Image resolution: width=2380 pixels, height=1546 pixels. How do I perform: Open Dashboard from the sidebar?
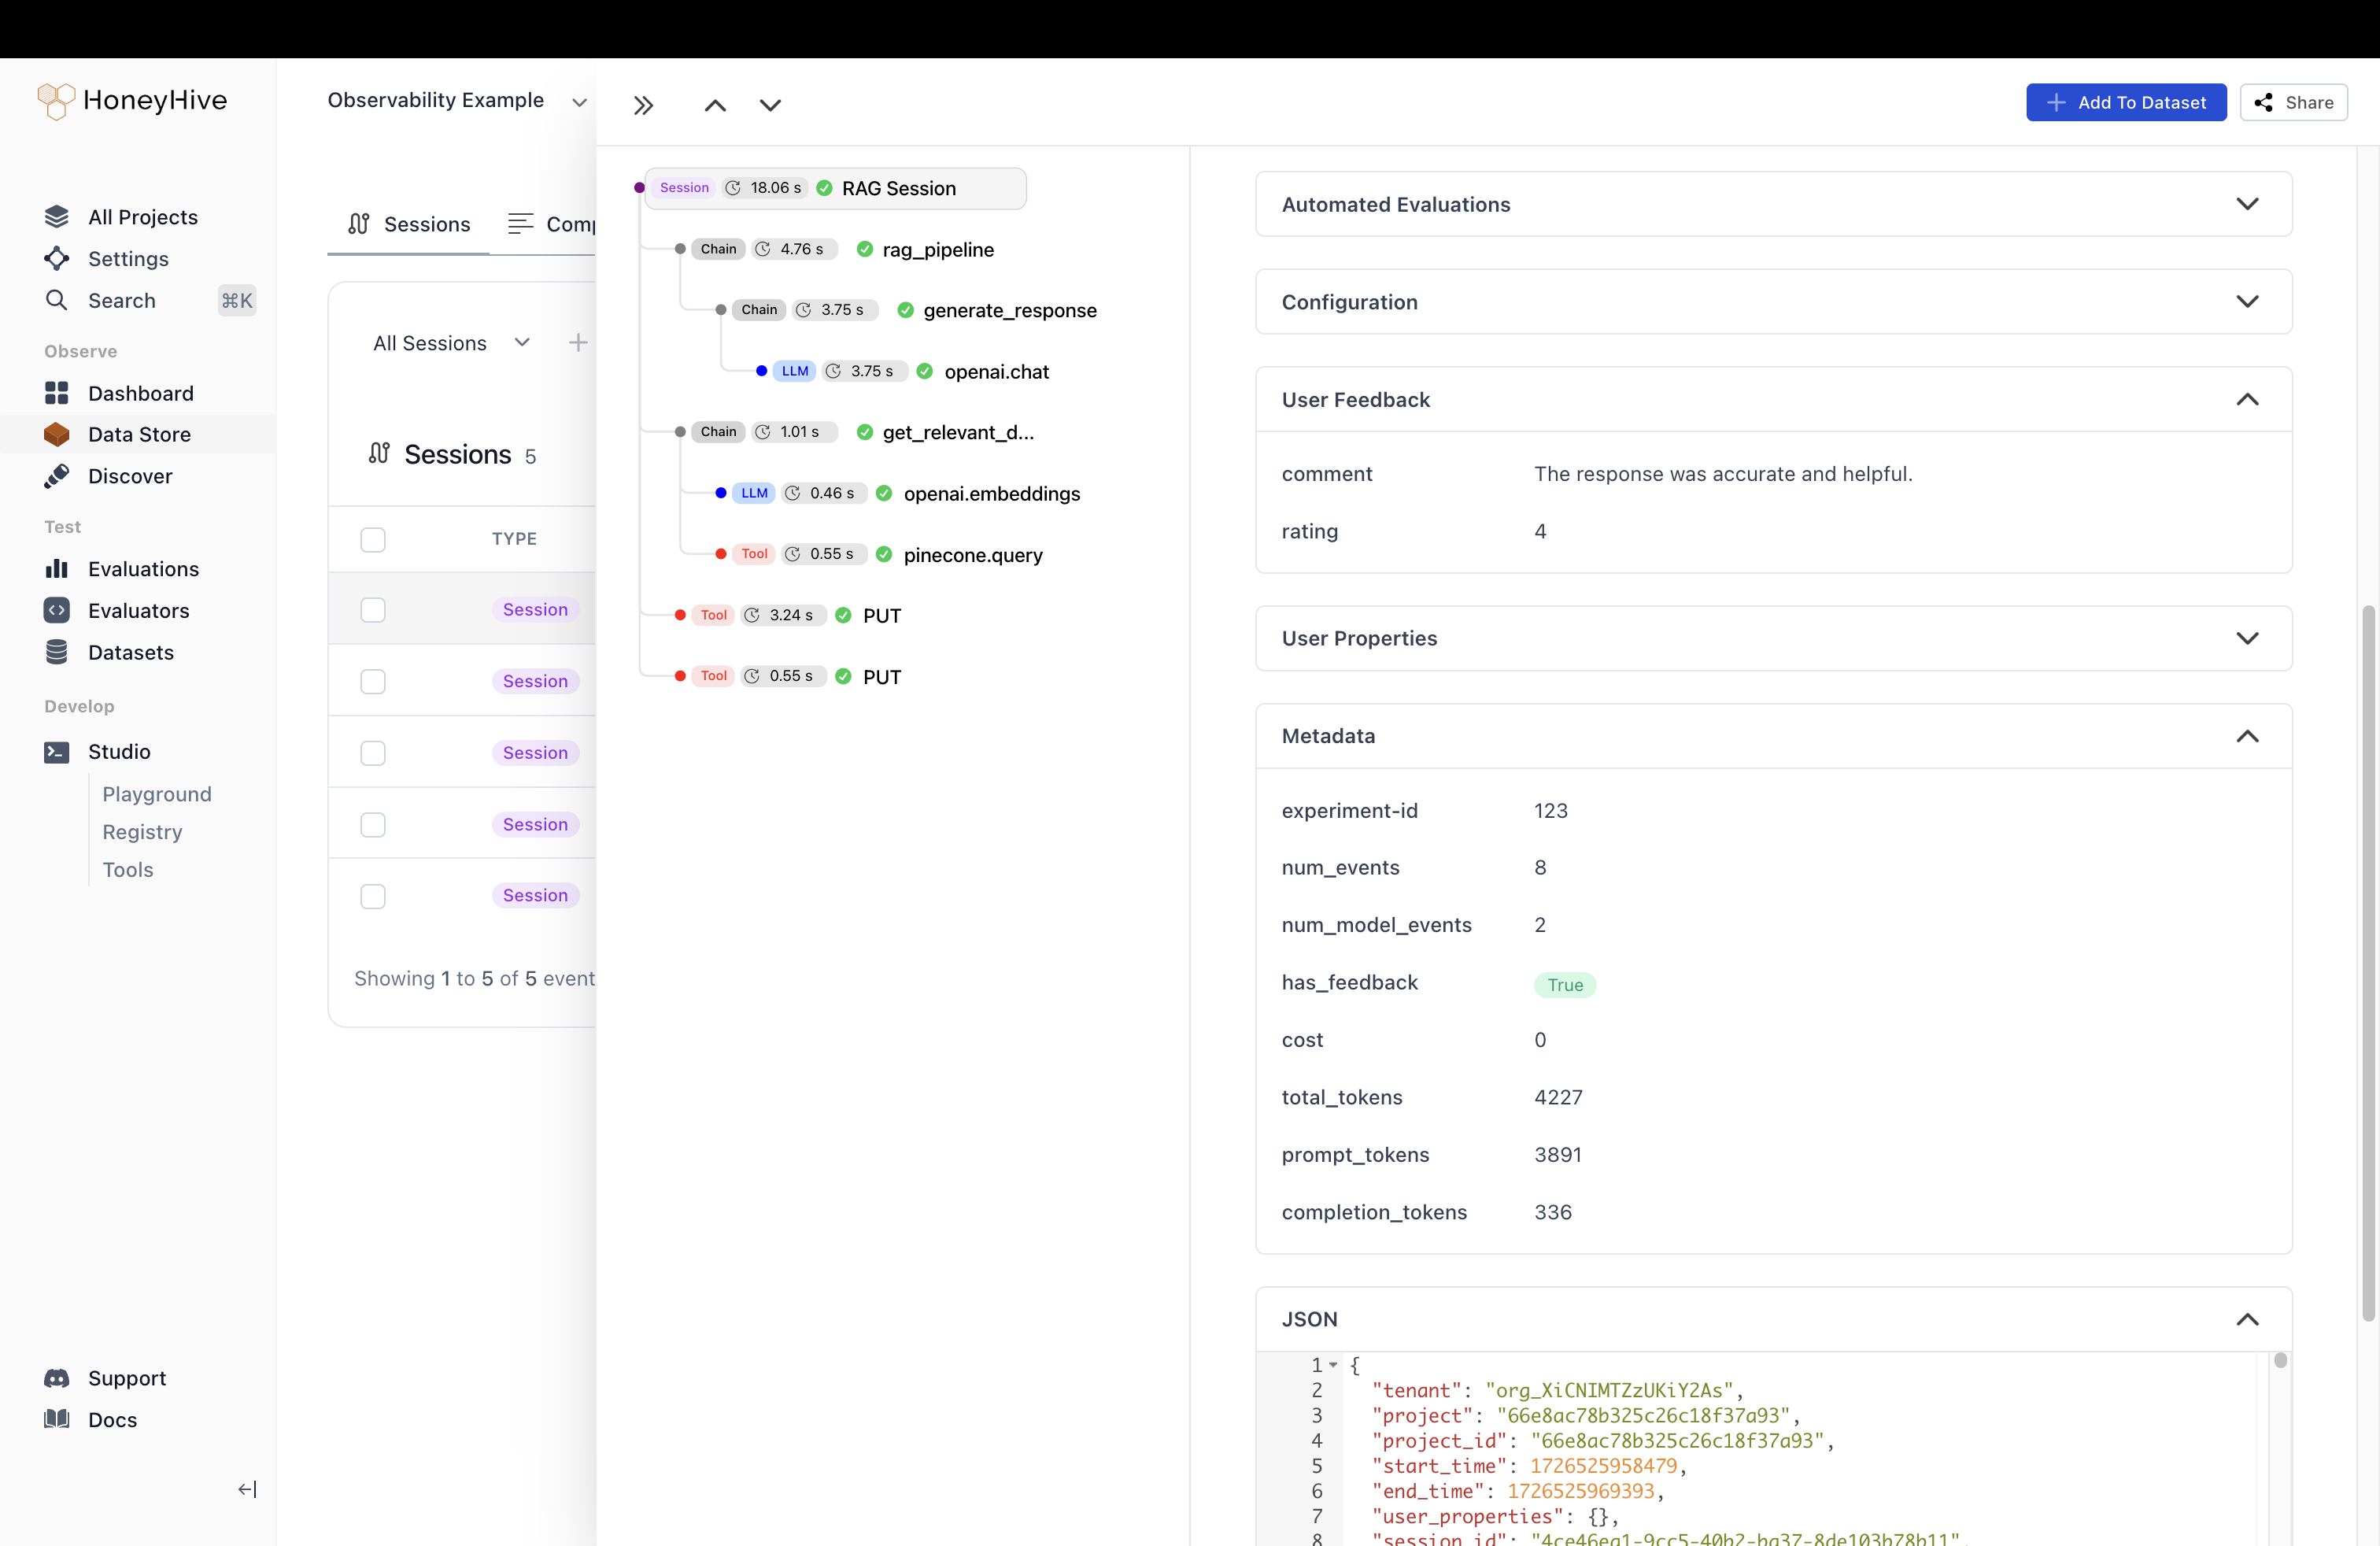[x=140, y=393]
